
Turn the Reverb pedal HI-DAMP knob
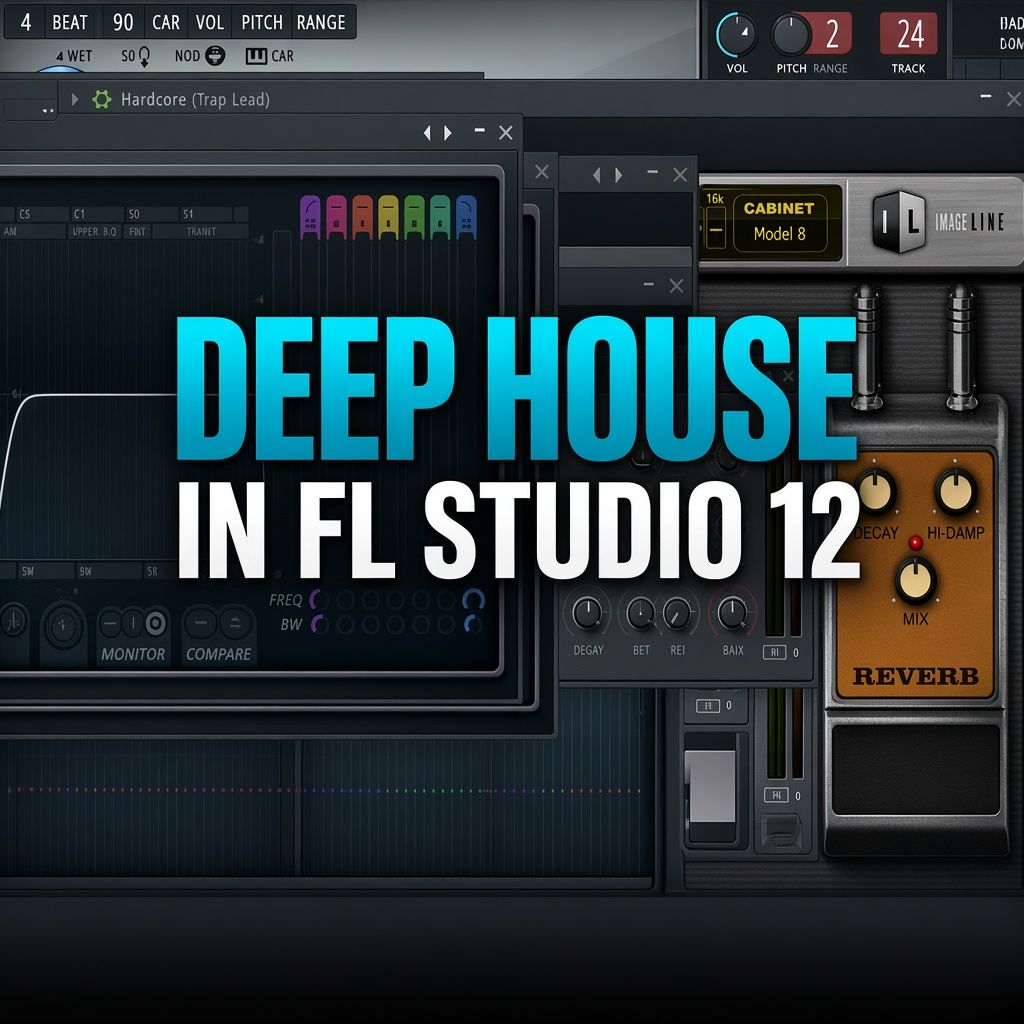pos(955,492)
